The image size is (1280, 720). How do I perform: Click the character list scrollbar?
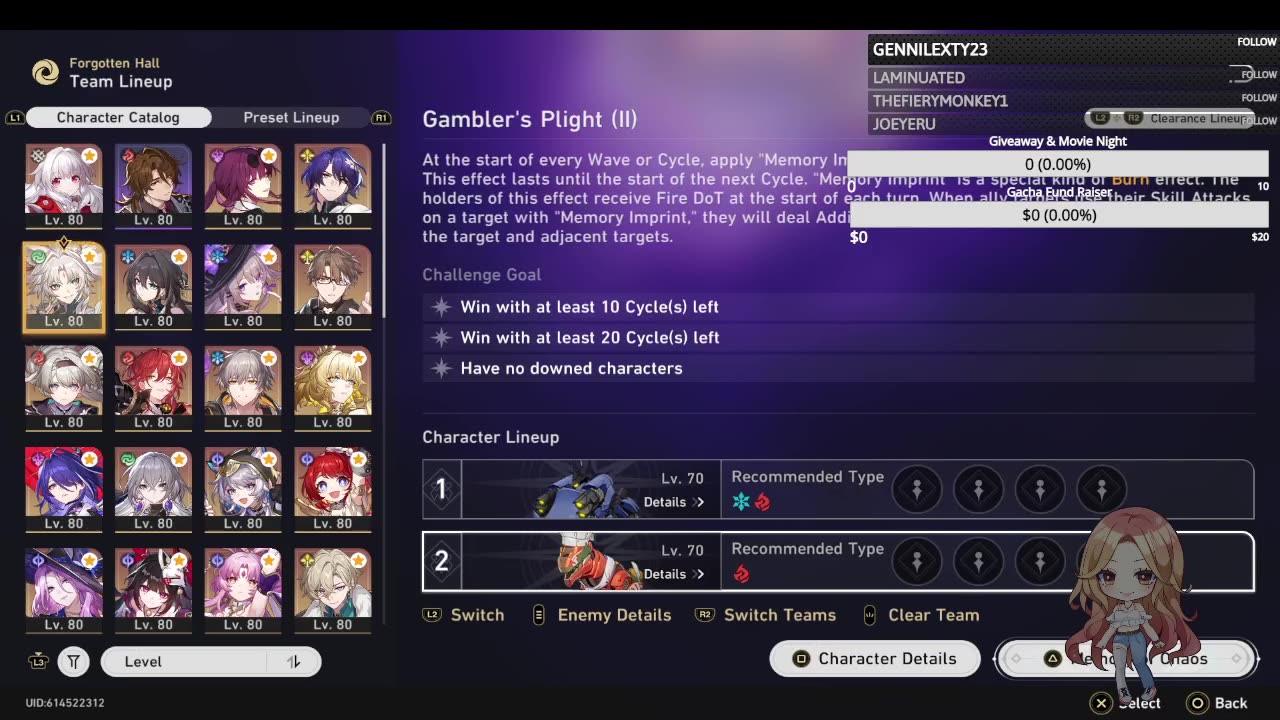[385, 230]
